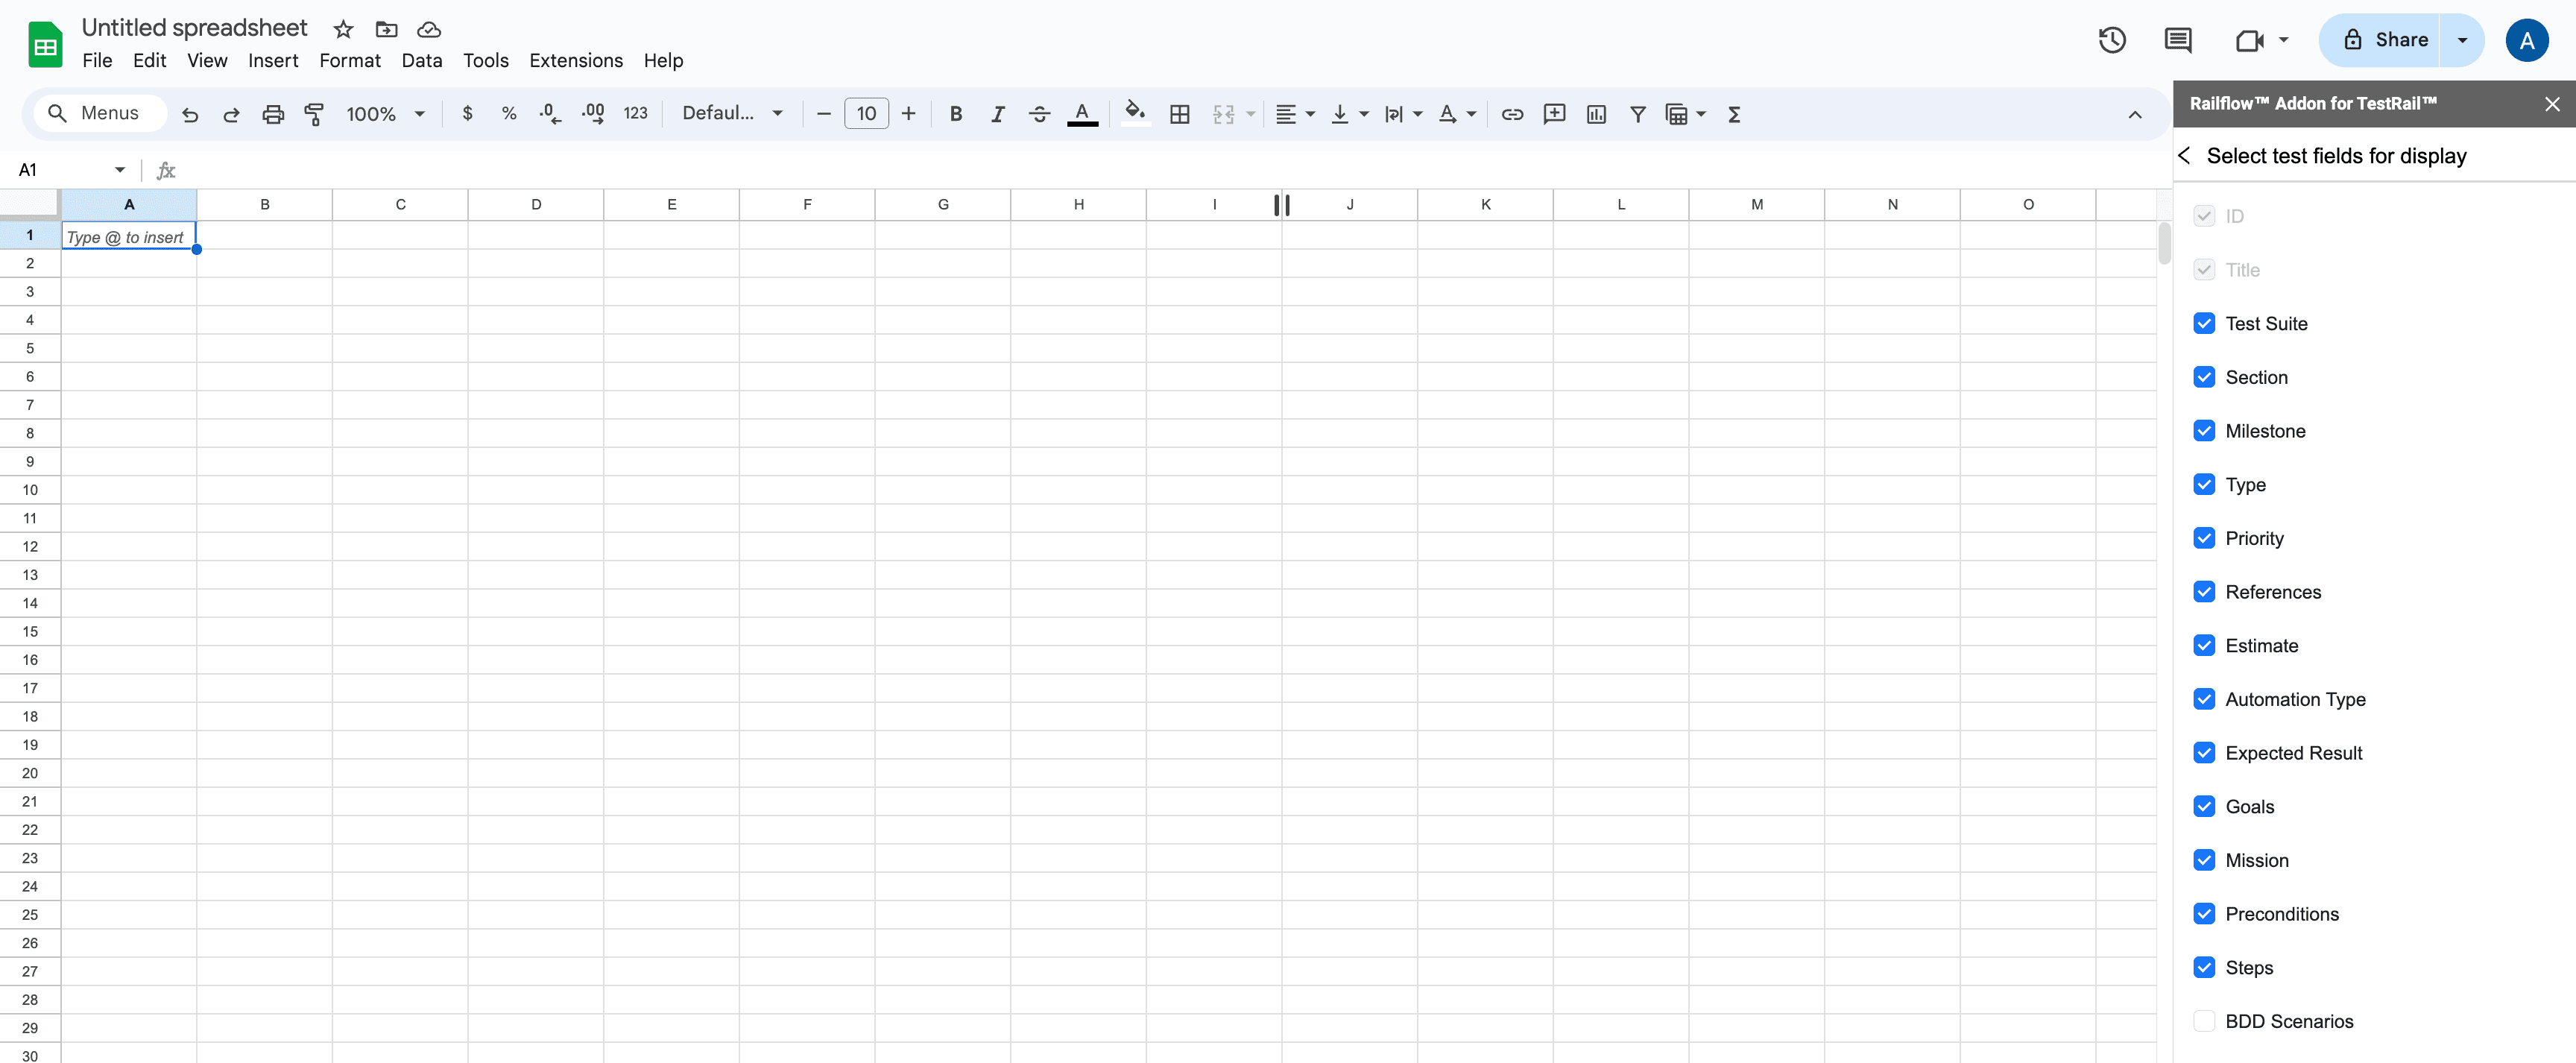Insert a chart

point(1596,114)
